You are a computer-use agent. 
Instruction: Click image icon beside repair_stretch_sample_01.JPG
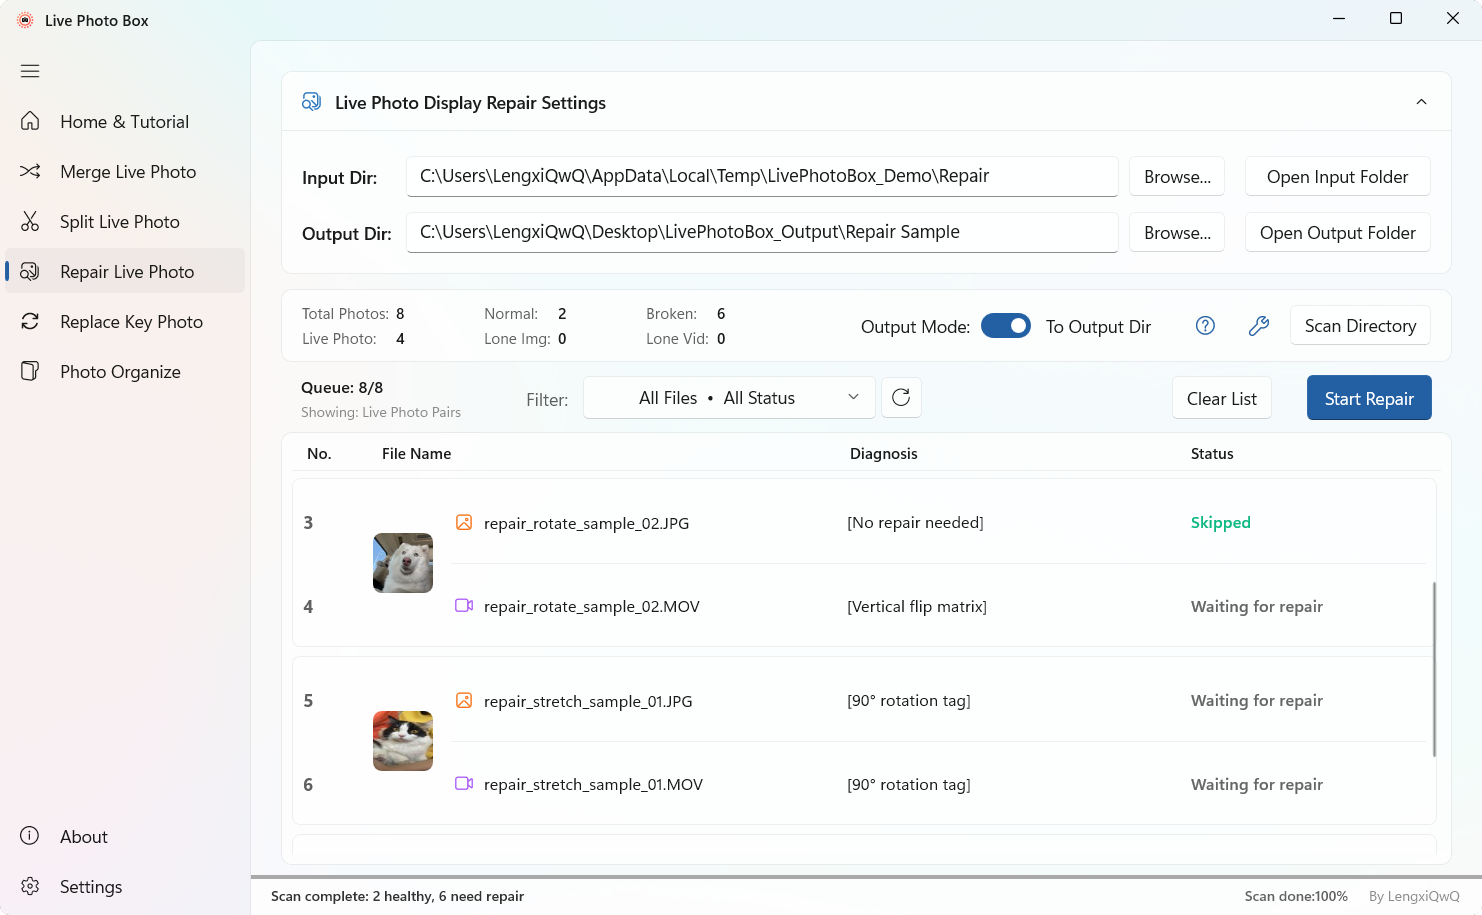coord(464,700)
